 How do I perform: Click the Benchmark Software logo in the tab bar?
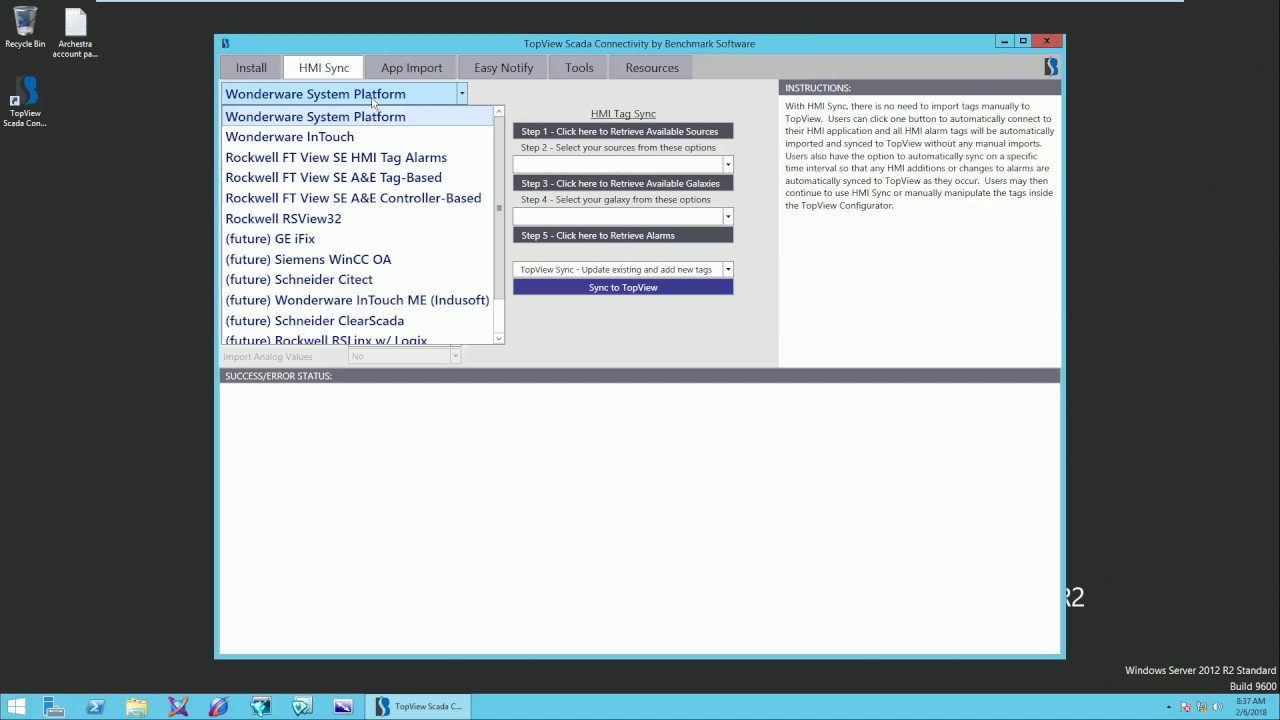pos(1051,67)
